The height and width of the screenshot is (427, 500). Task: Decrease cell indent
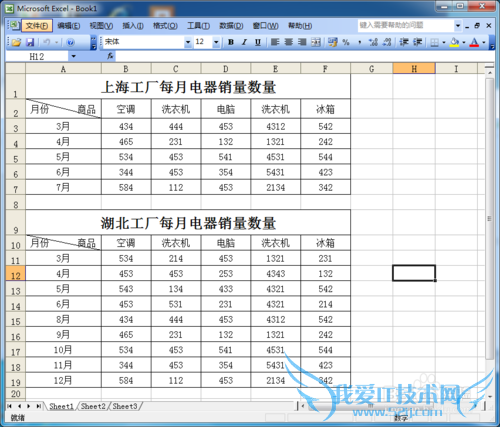[x=404, y=42]
